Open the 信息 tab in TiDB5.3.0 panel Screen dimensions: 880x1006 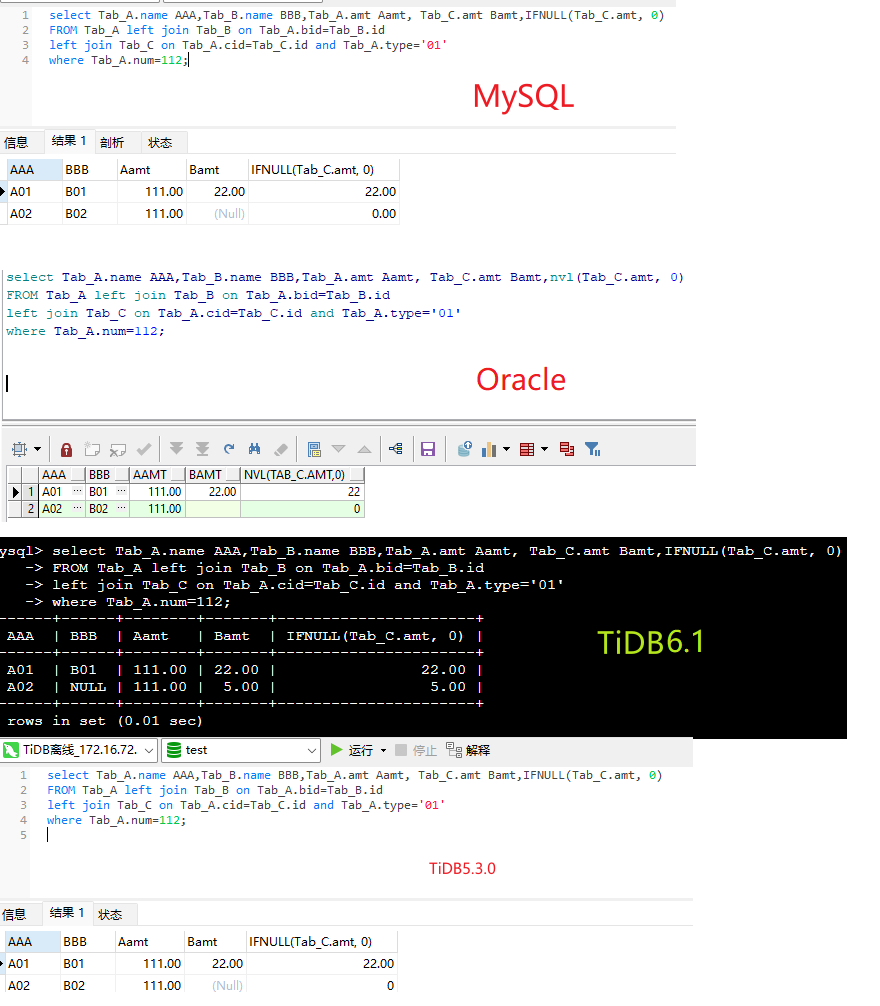point(14,914)
